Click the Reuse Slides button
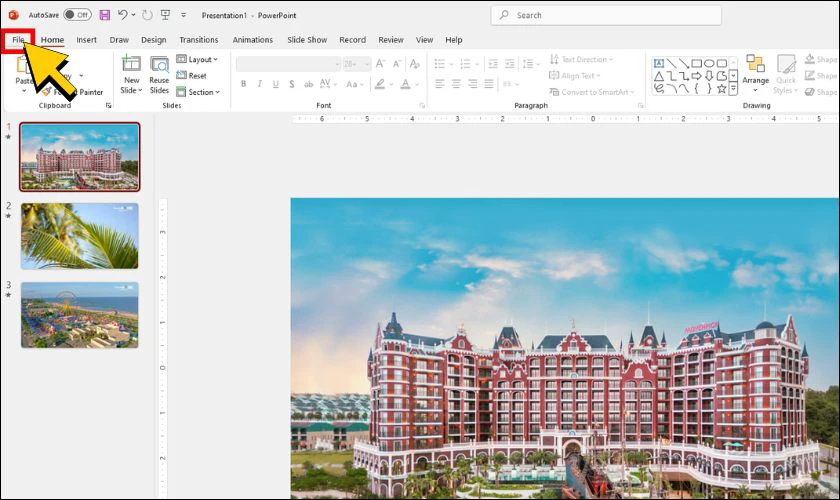Image resolution: width=840 pixels, height=500 pixels. [x=159, y=74]
